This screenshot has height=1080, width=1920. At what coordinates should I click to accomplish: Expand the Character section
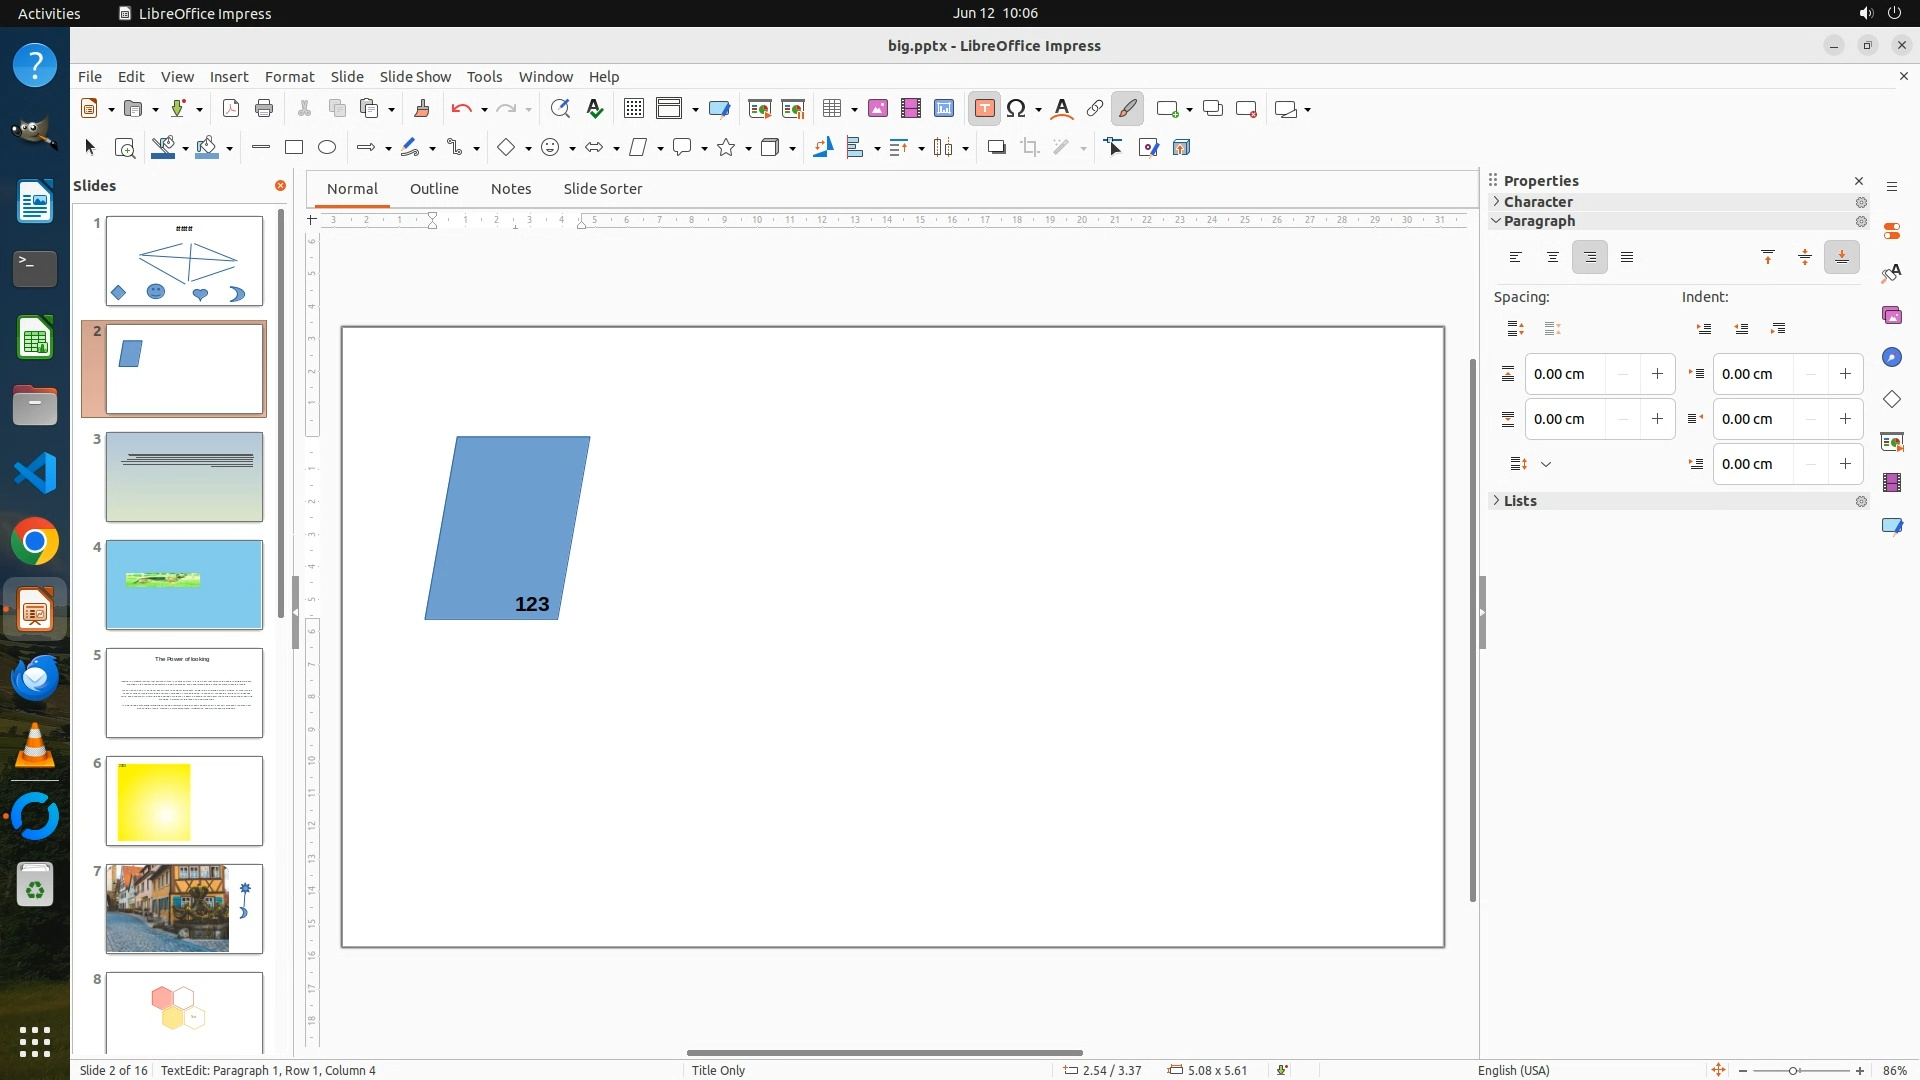pos(1538,202)
